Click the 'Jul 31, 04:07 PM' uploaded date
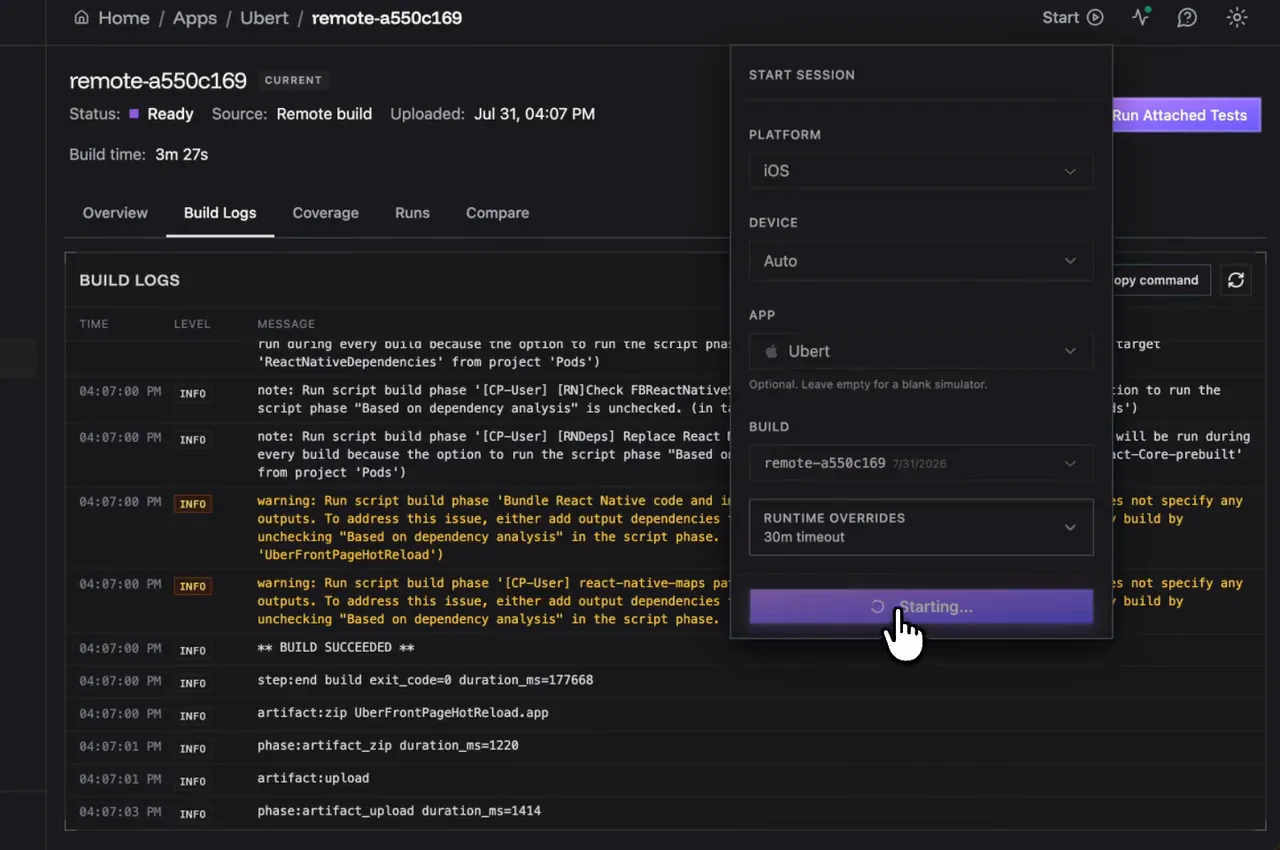The image size is (1280, 850). click(534, 114)
